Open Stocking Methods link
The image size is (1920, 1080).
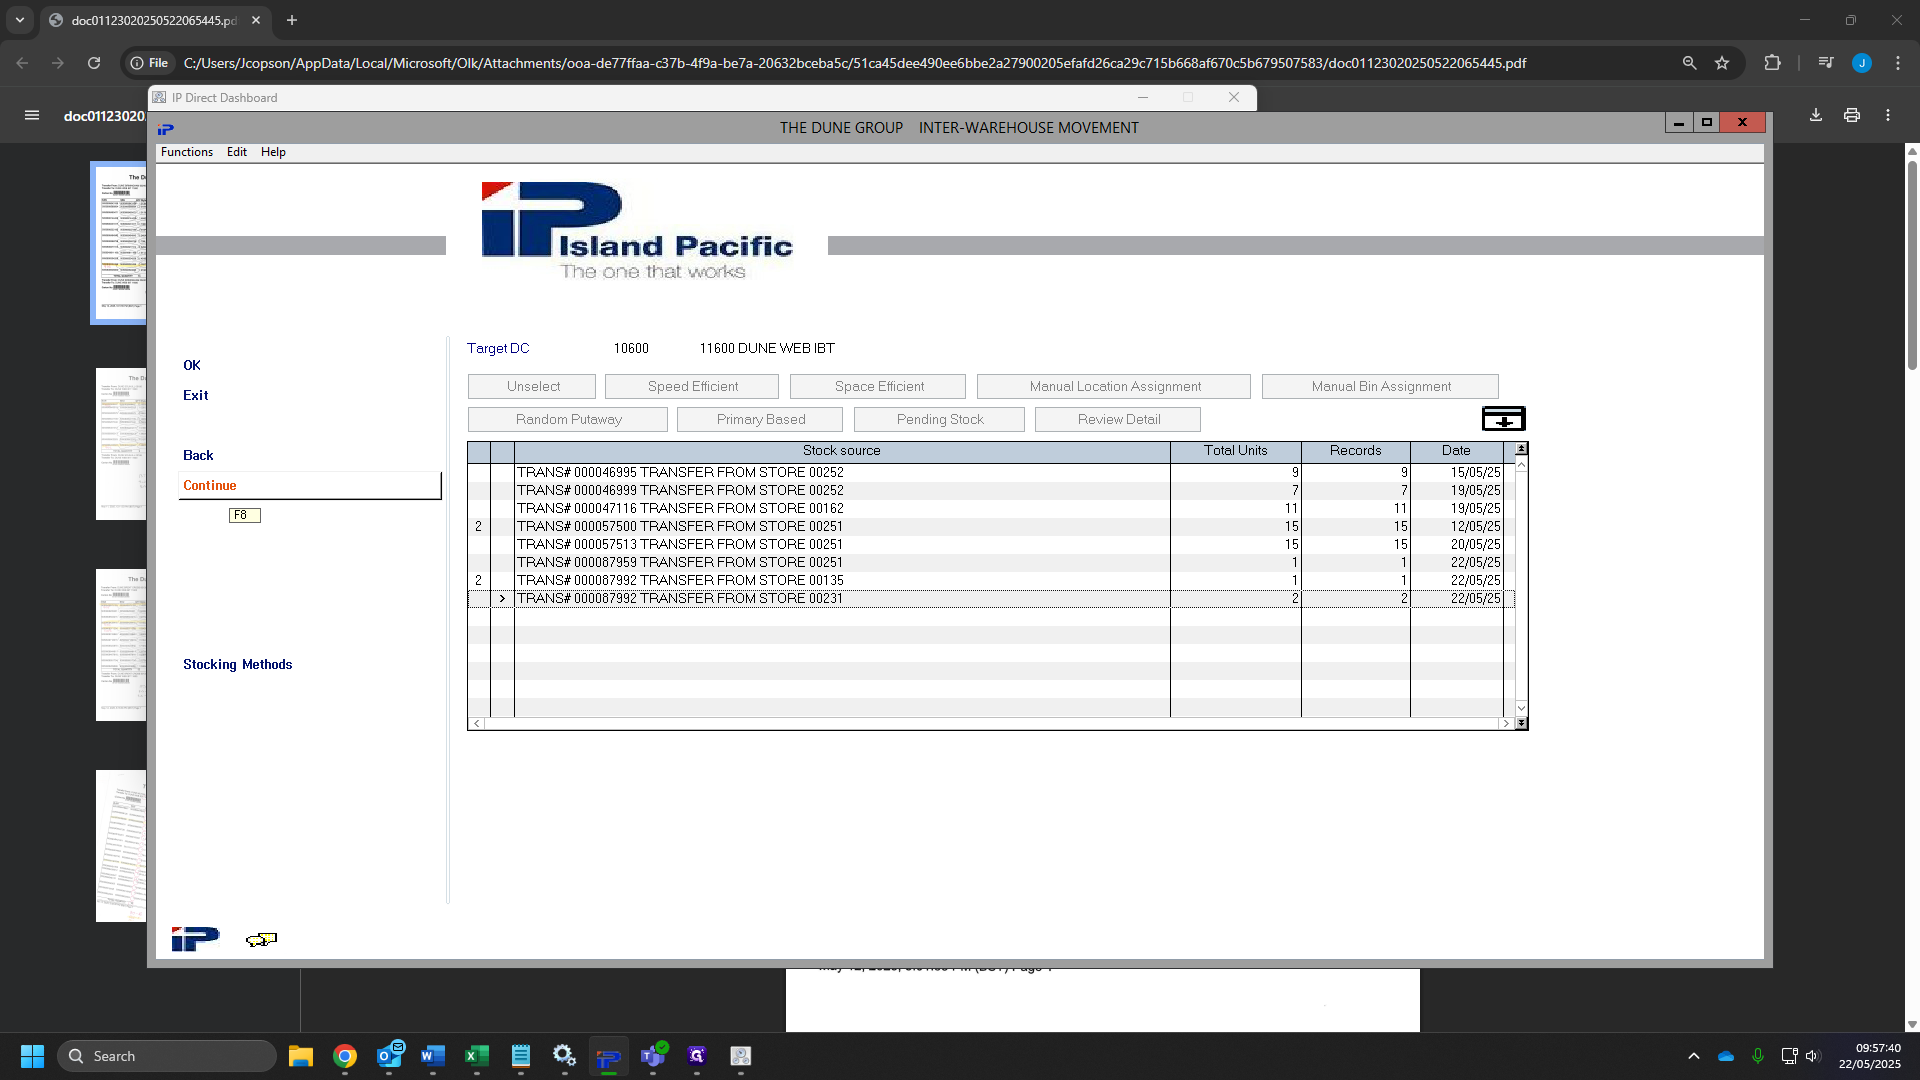238,664
